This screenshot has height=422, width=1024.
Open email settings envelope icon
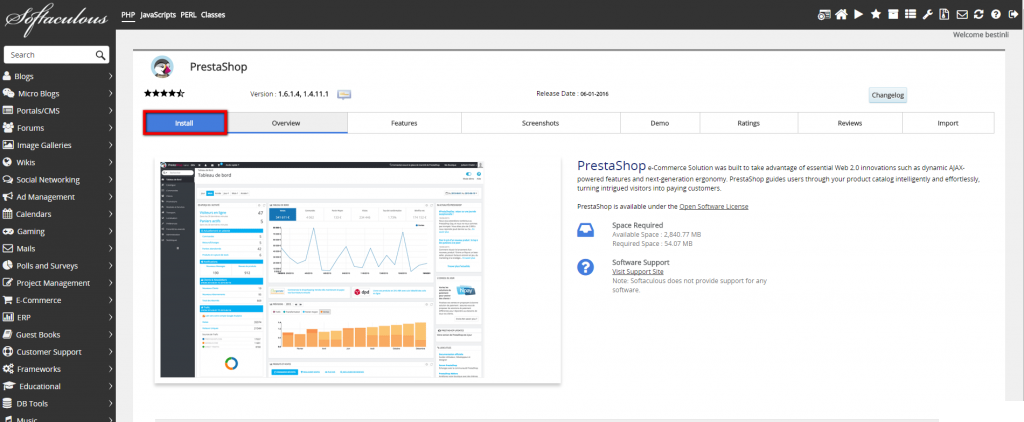(962, 14)
